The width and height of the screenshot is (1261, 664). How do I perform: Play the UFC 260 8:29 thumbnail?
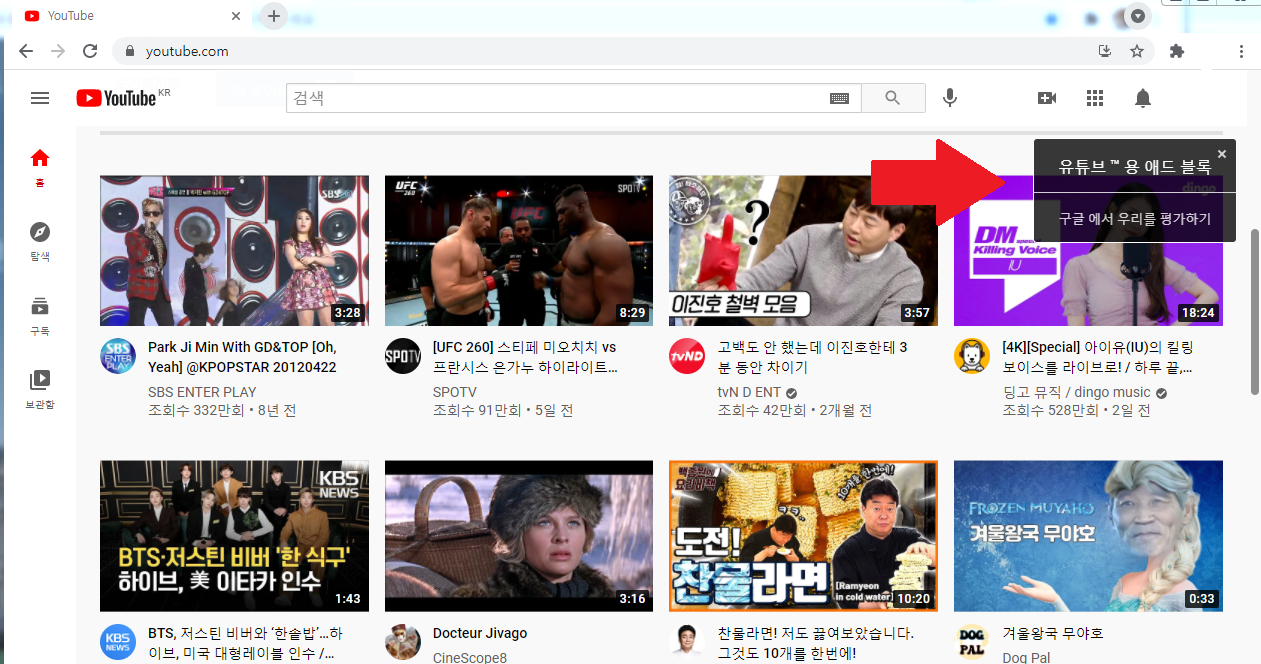519,251
